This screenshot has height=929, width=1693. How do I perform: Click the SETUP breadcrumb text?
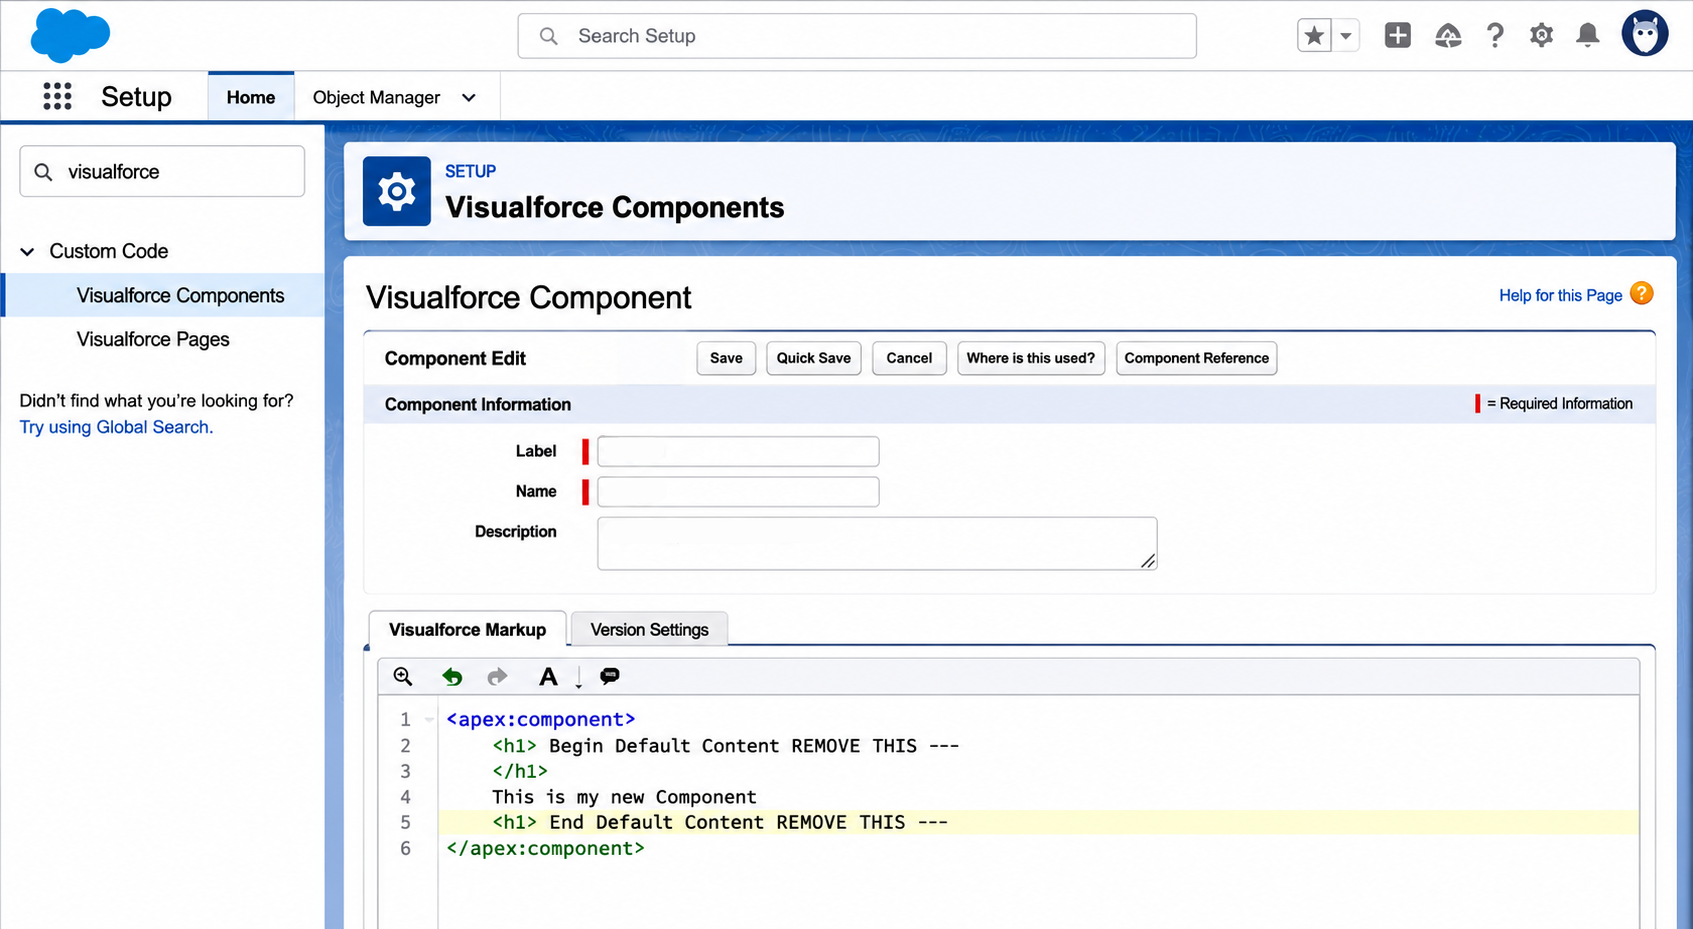click(470, 171)
